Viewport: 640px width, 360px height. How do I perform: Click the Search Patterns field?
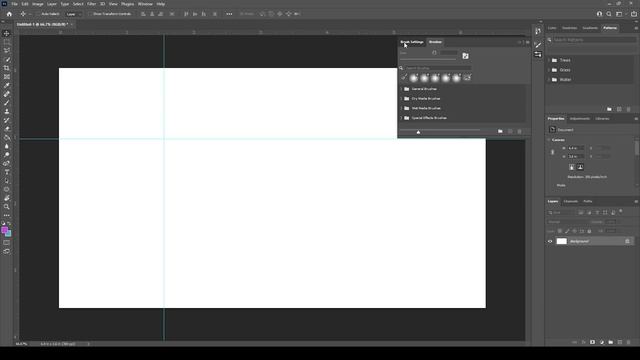click(594, 40)
